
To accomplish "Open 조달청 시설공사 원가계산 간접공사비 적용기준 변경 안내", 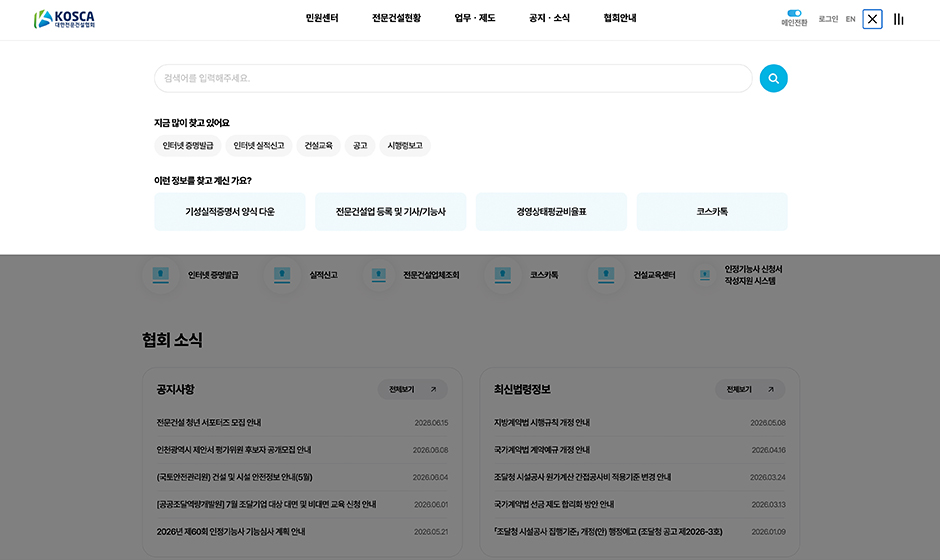I will (583, 477).
